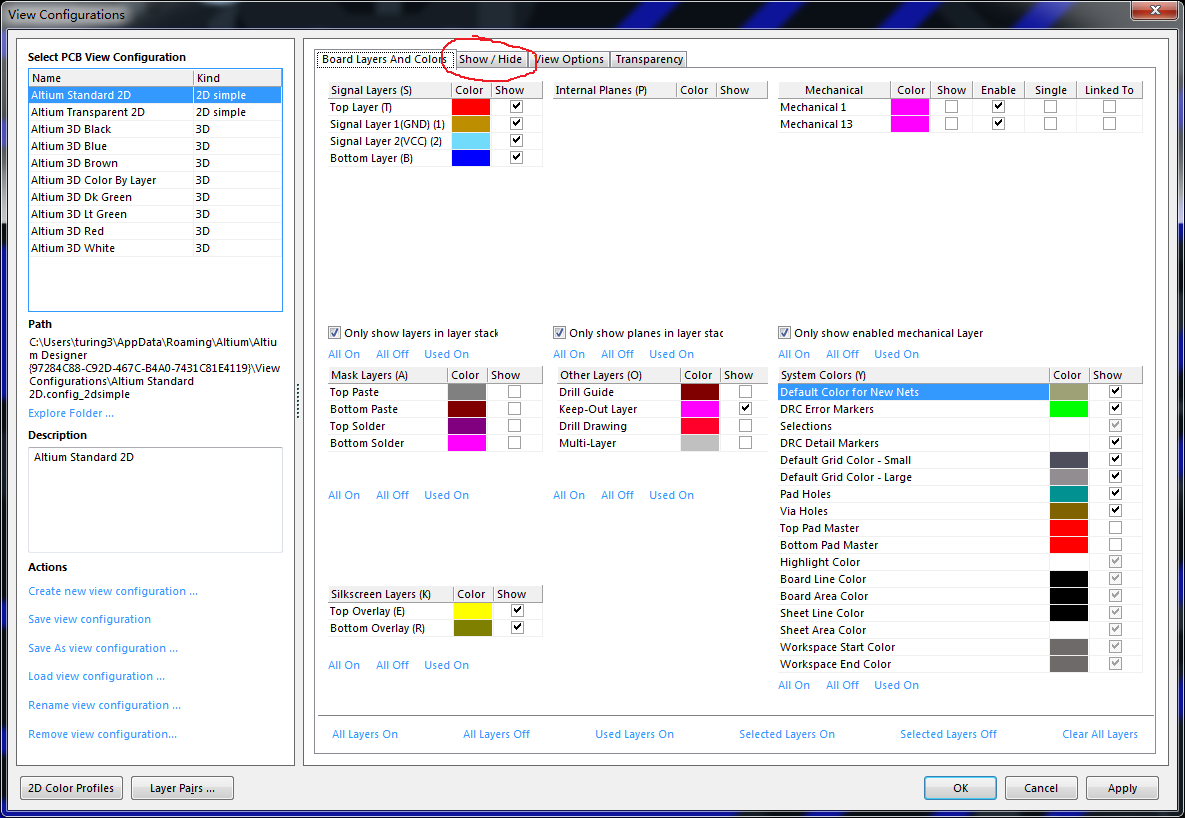Click Signal Layer 2(VCC) cyan swatch
This screenshot has width=1185, height=818.
471,141
